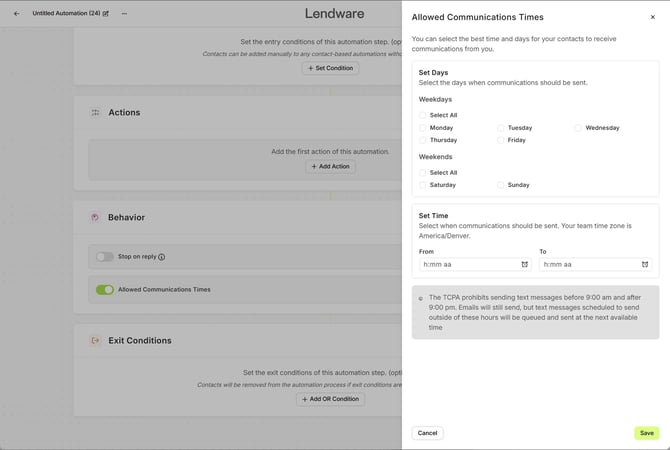Click the Actions section icon
Screen dimensions: 670x450
click(95, 113)
